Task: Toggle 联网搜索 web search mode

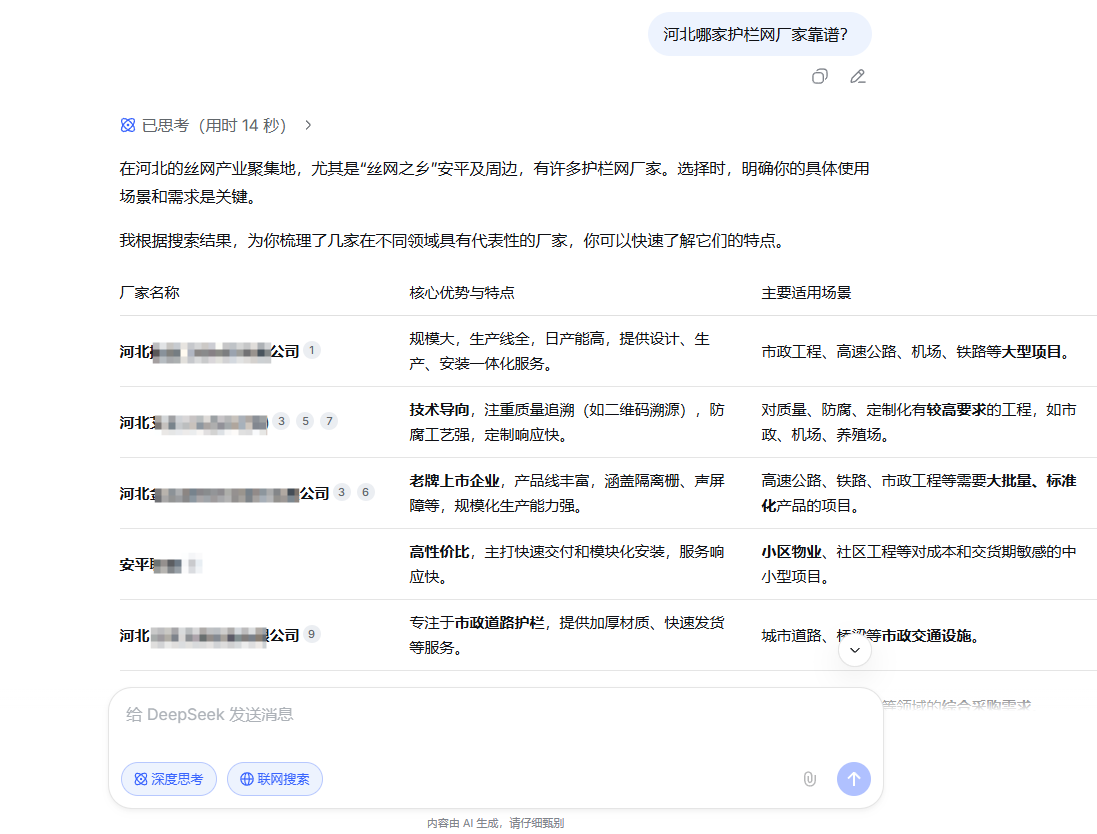Action: point(275,779)
